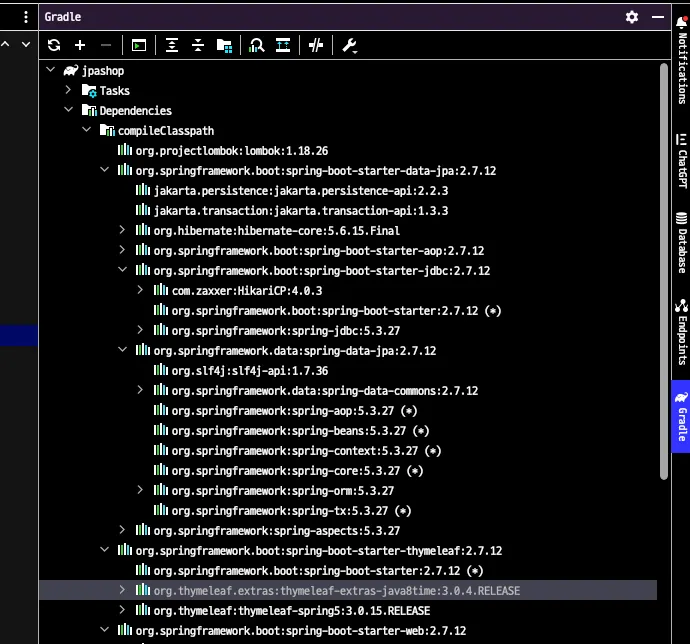The height and width of the screenshot is (644, 690).
Task: Expand the com.zaxxer:HikariCP:4.0.3 node
Action: click(x=141, y=291)
